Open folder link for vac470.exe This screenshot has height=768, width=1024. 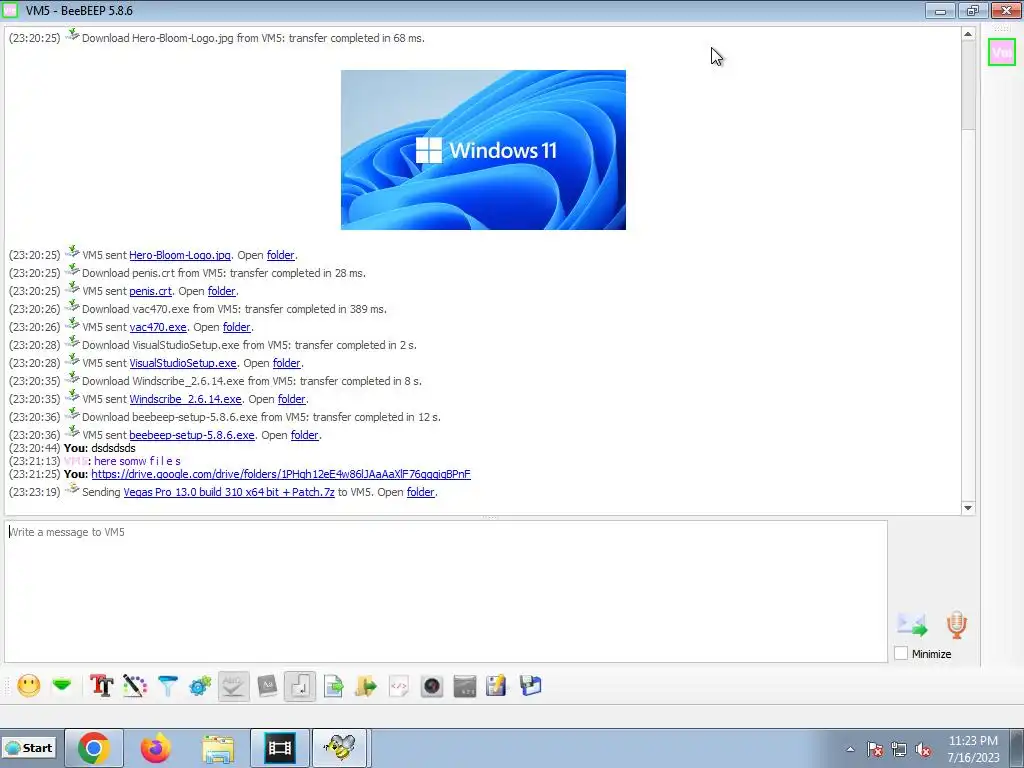click(237, 327)
